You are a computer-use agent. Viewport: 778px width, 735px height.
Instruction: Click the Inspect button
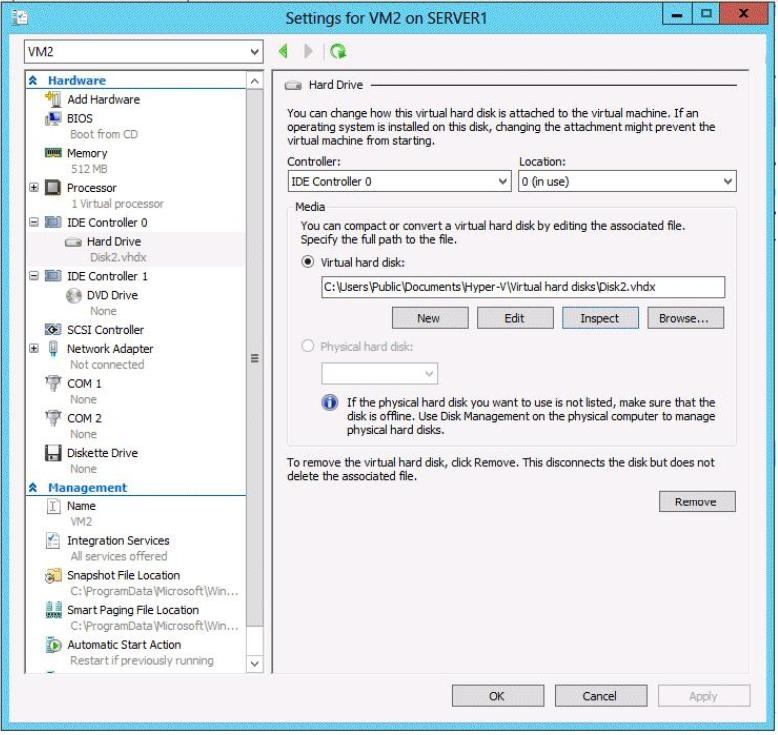tap(599, 318)
